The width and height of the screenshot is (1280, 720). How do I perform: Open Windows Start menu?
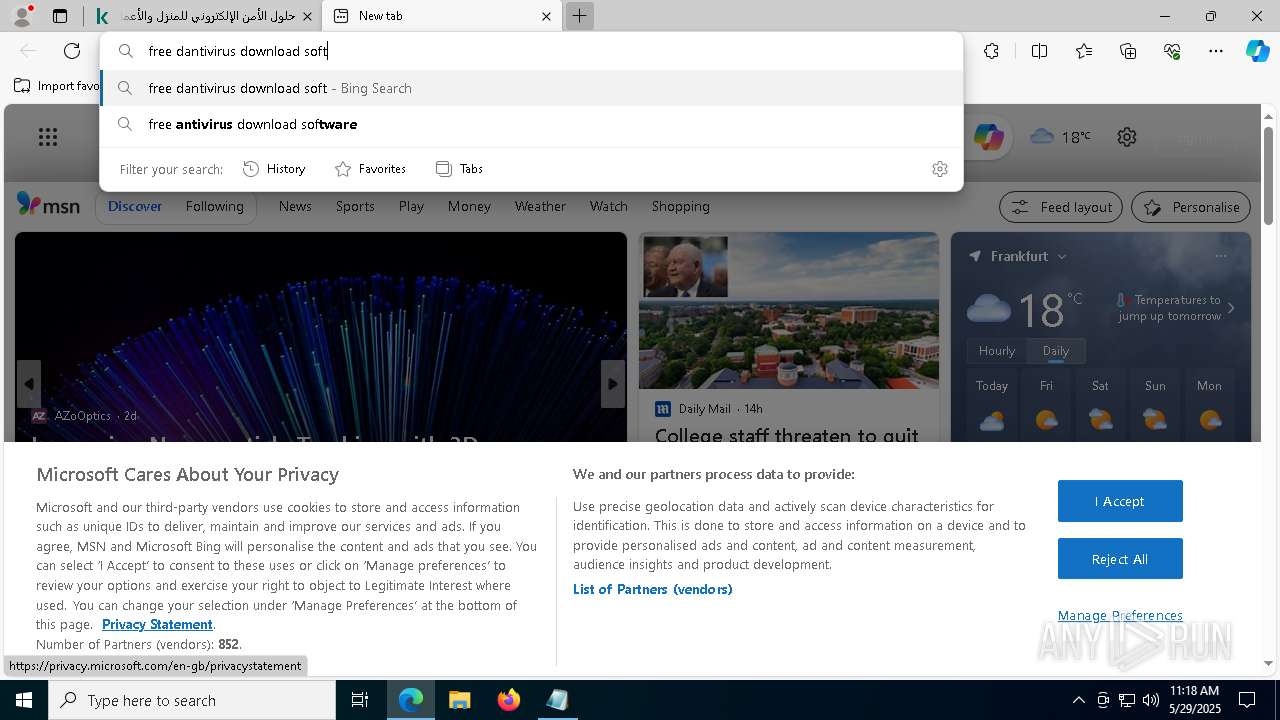[24, 700]
